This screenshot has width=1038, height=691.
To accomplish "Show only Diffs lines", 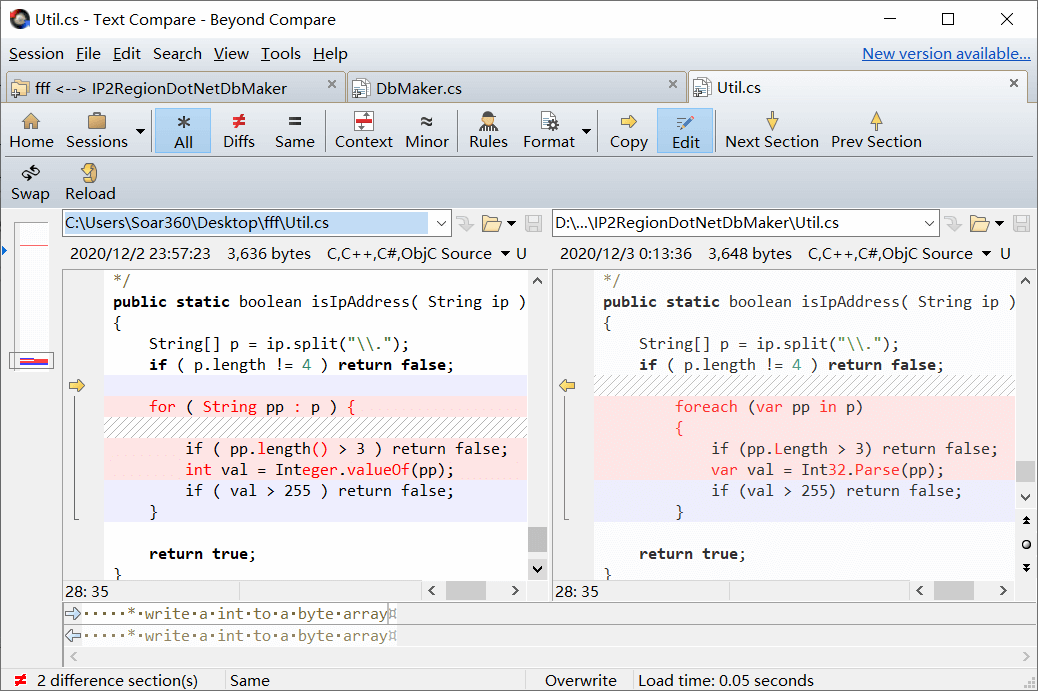I will click(238, 130).
